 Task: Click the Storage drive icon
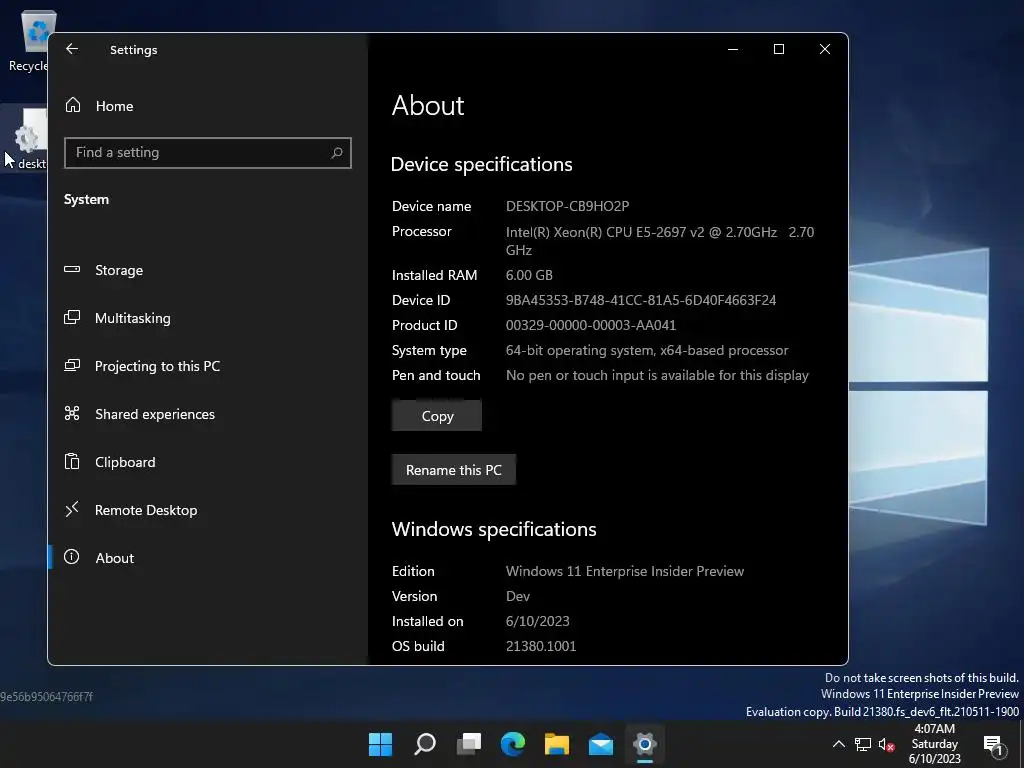tap(72, 269)
